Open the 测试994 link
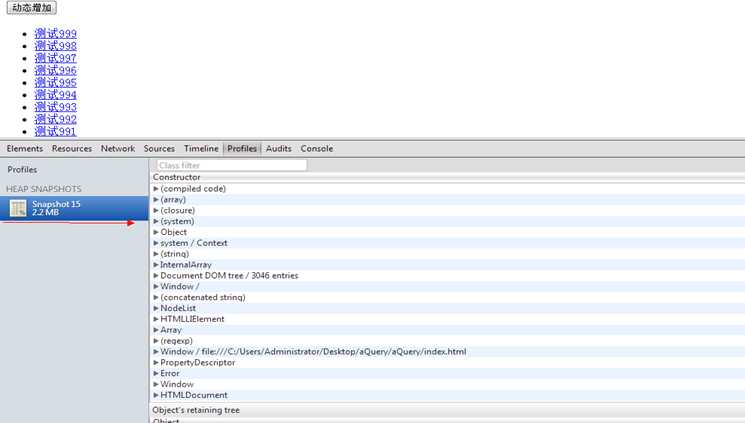This screenshot has width=745, height=423. click(x=56, y=95)
